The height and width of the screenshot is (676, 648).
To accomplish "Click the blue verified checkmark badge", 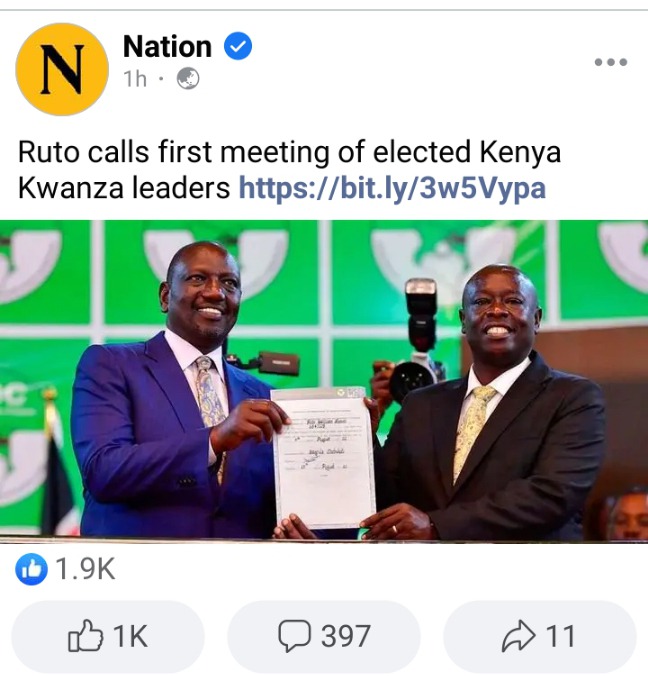I will 238,46.
